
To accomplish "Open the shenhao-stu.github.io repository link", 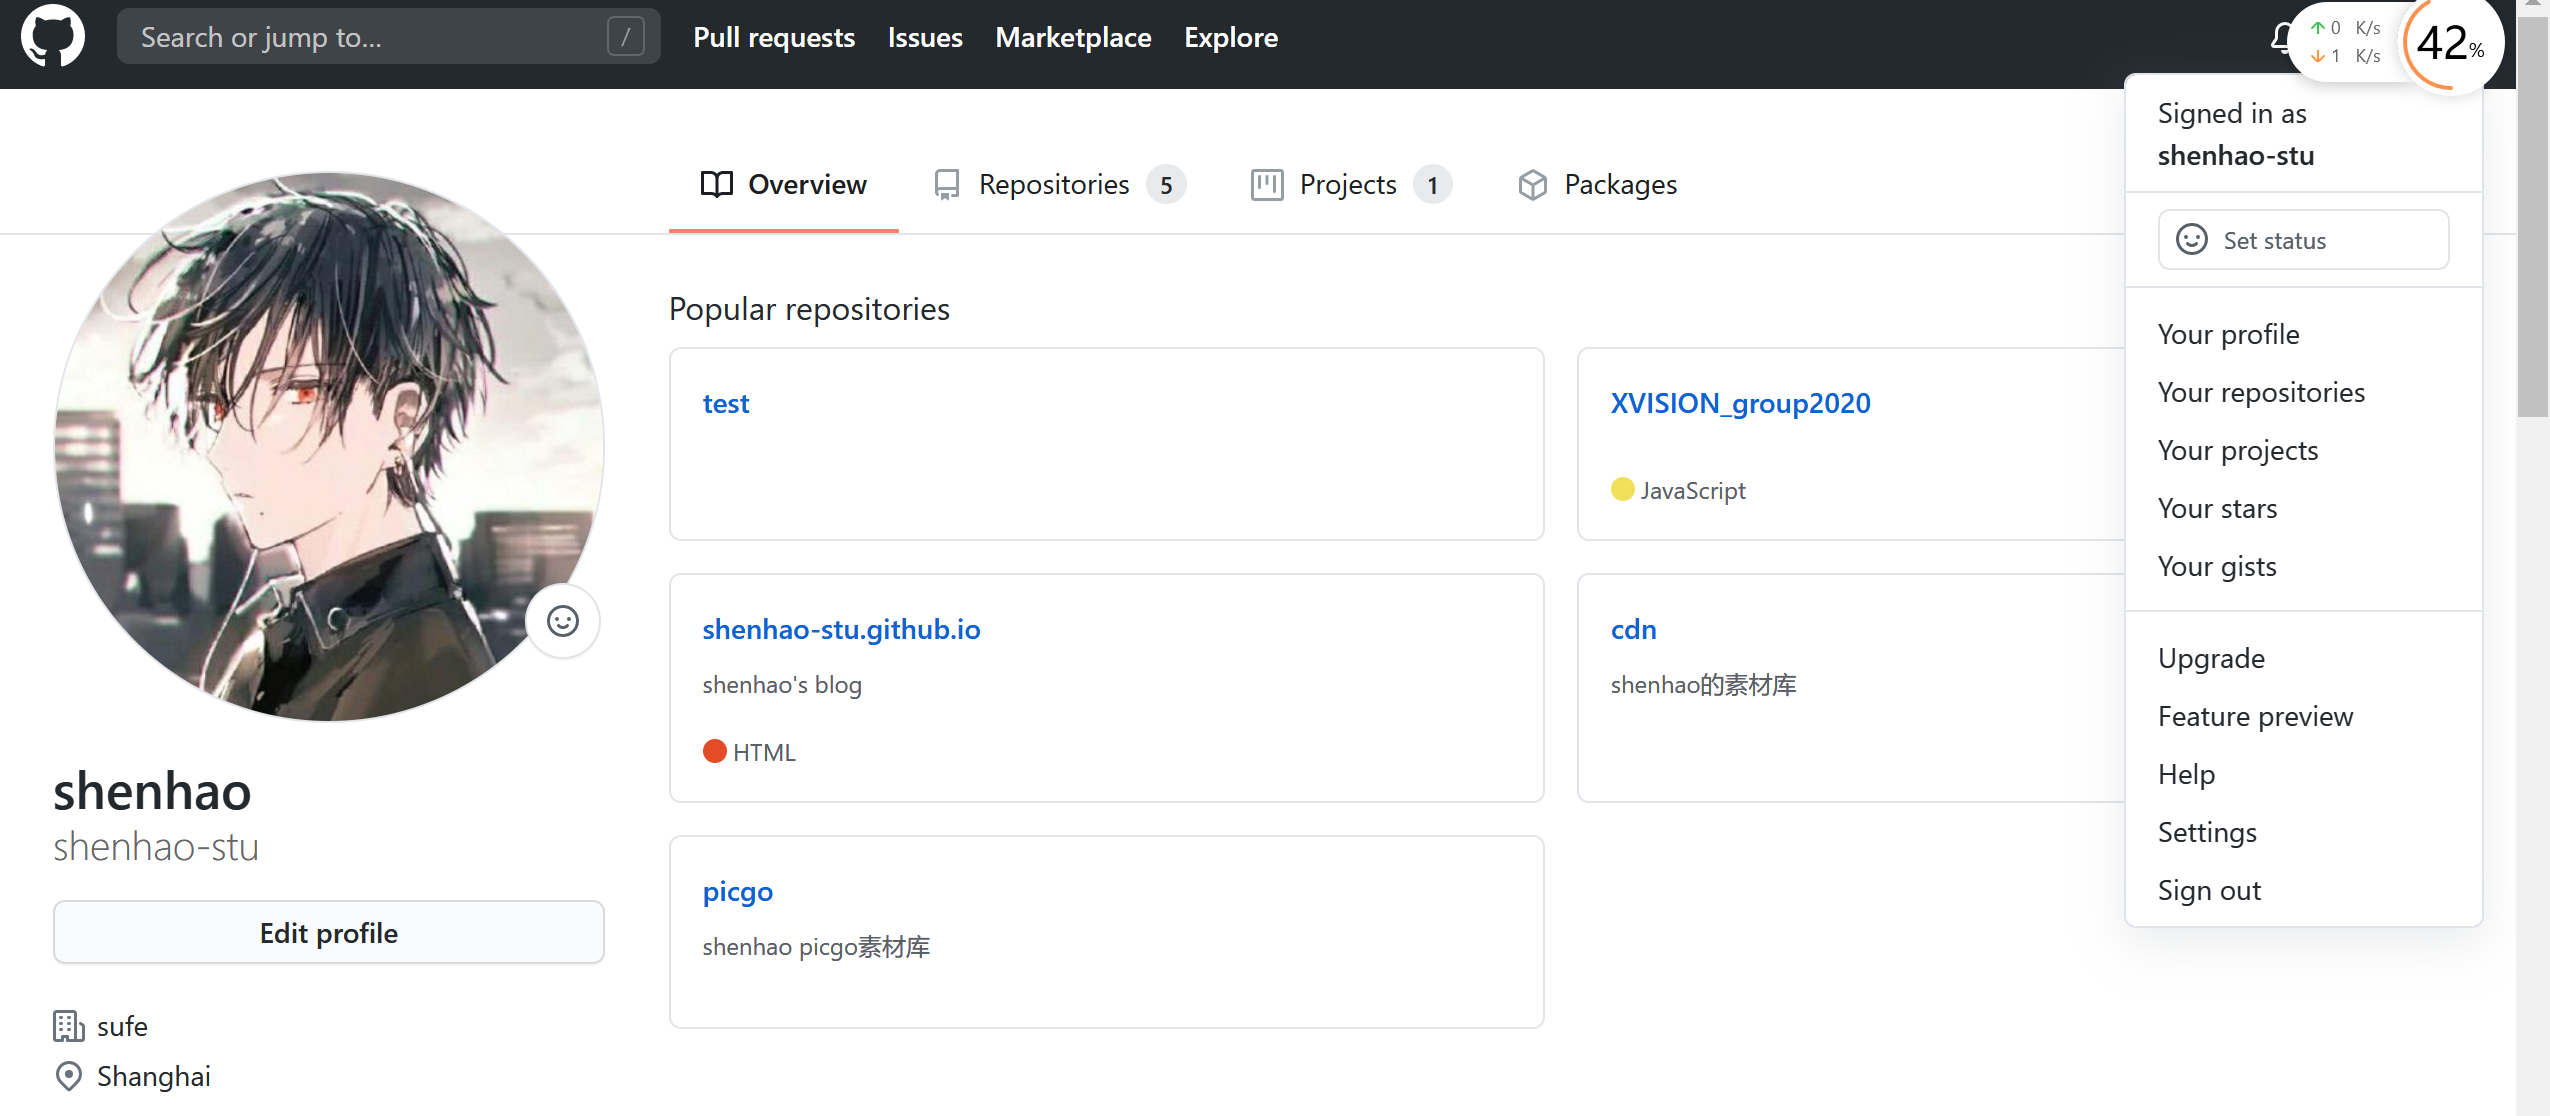I will 840,629.
